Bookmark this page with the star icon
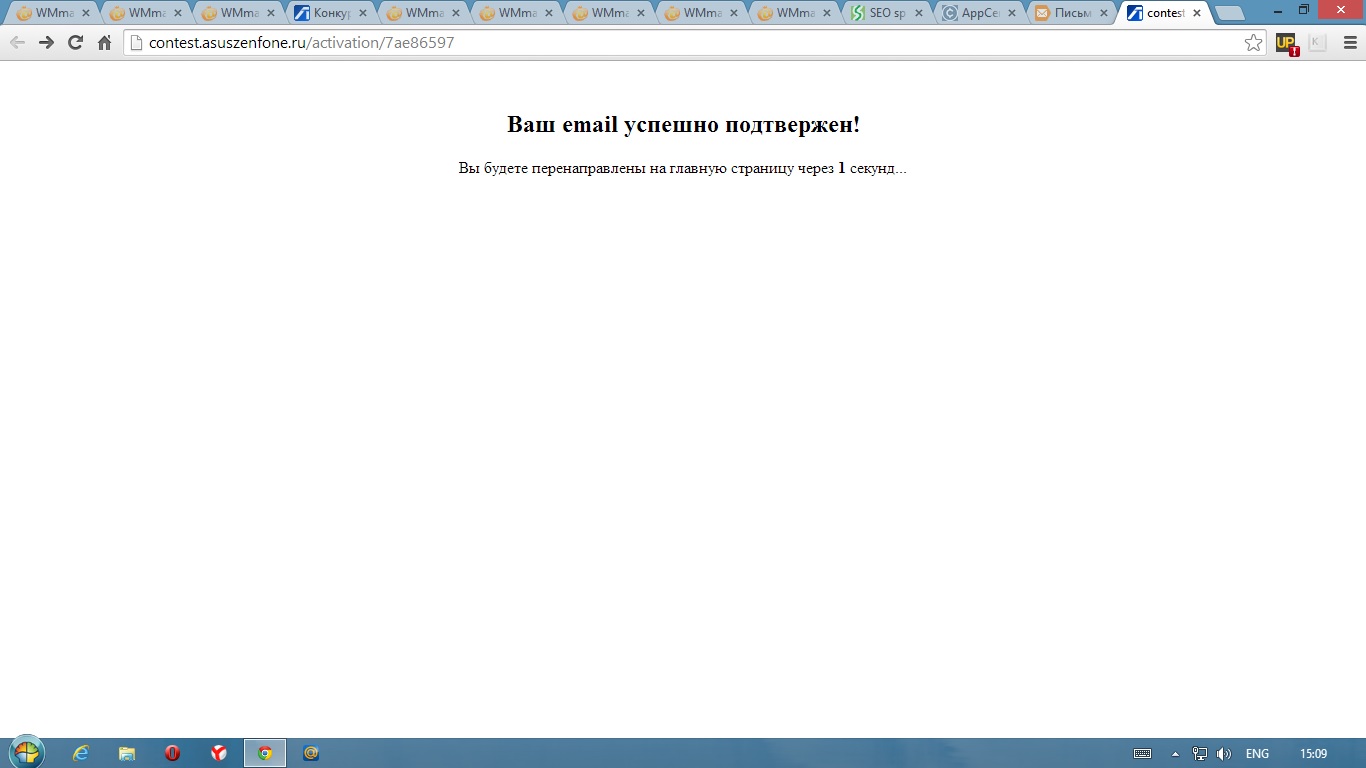Image resolution: width=1366 pixels, height=768 pixels. point(1253,43)
